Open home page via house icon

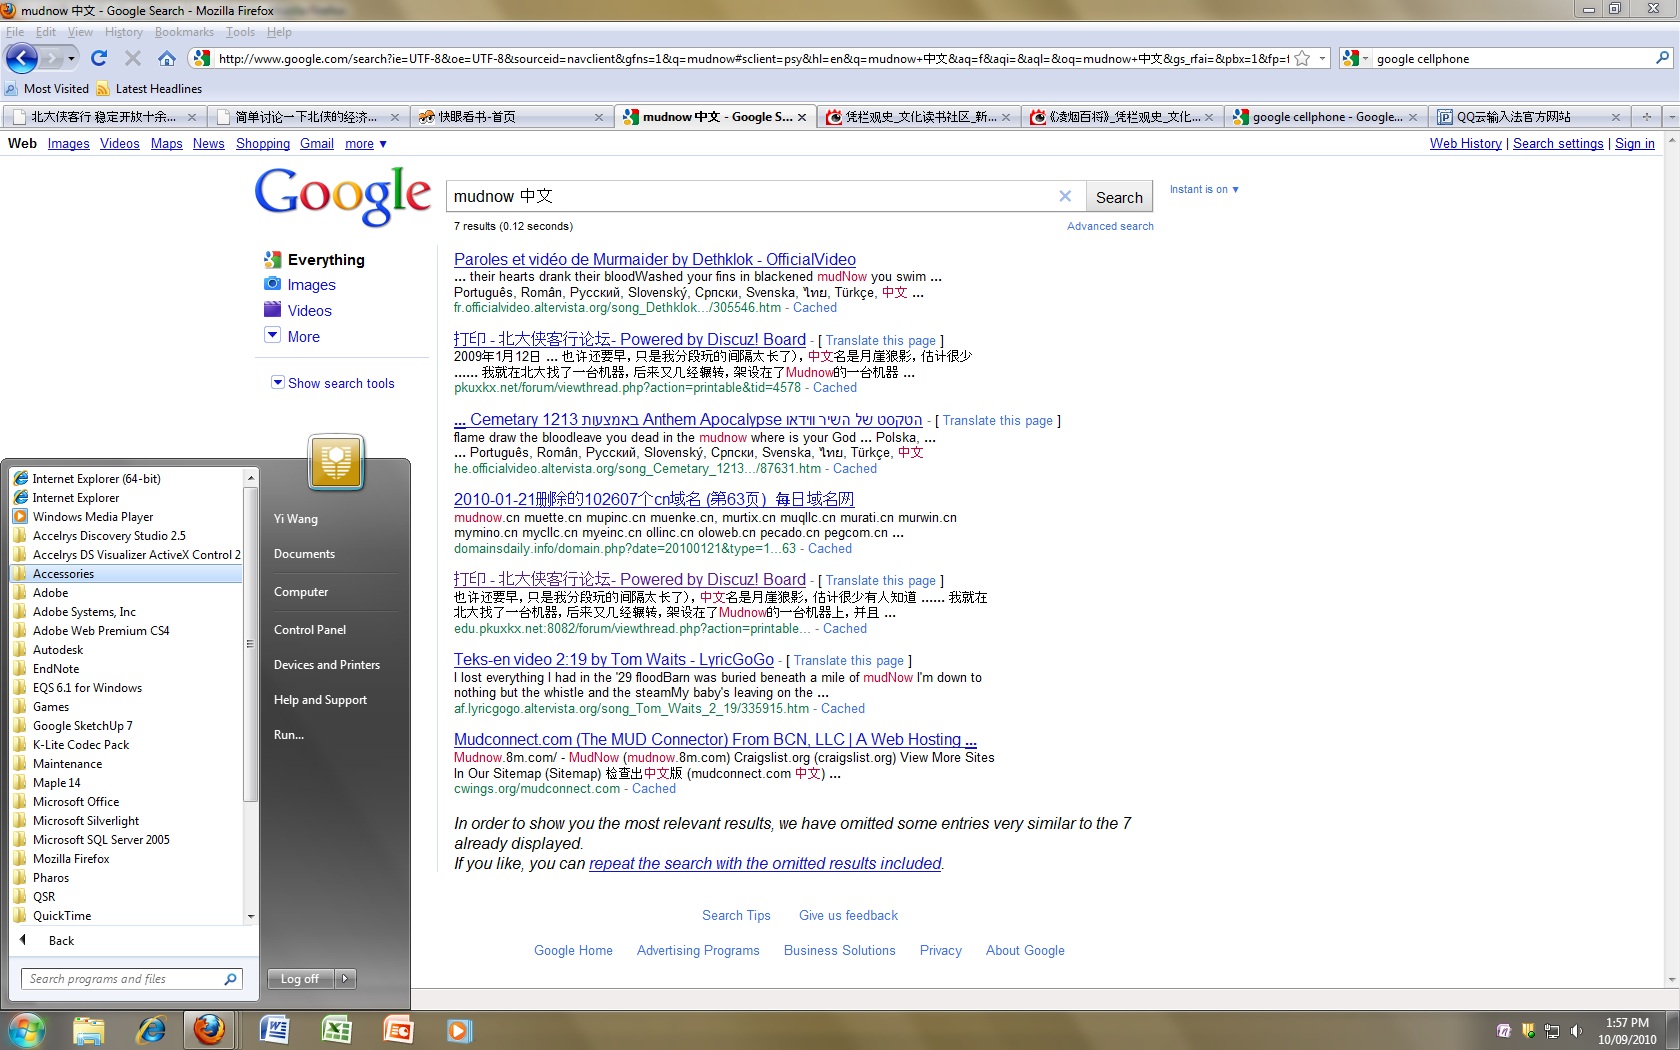[x=167, y=58]
